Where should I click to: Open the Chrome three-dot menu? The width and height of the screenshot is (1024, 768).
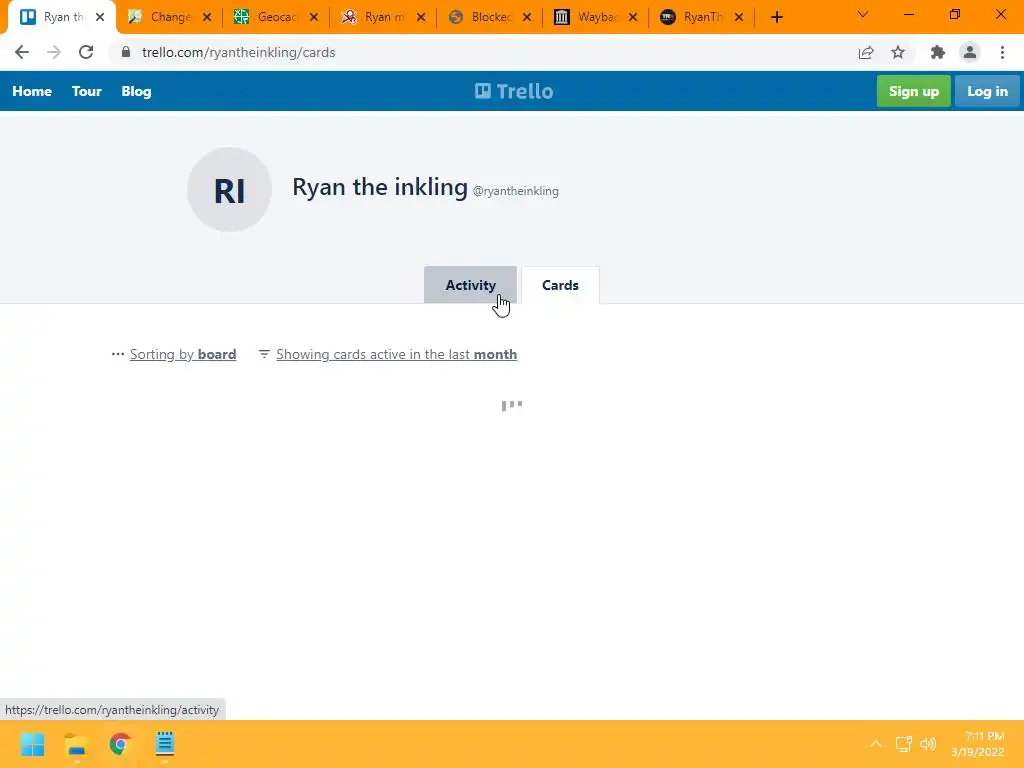click(1002, 52)
